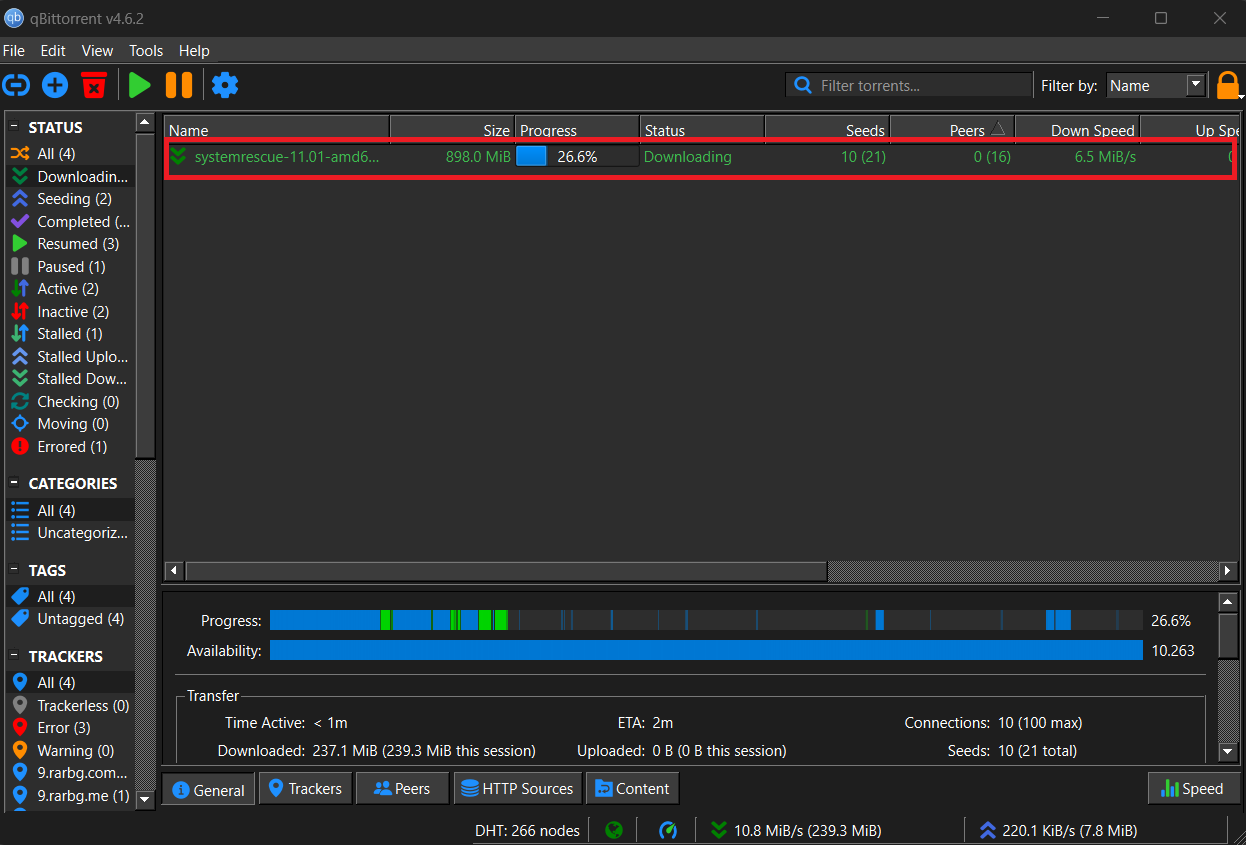Image resolution: width=1246 pixels, height=845 pixels.
Task: Select the tracker Warning (0) filter
Action: [70, 750]
